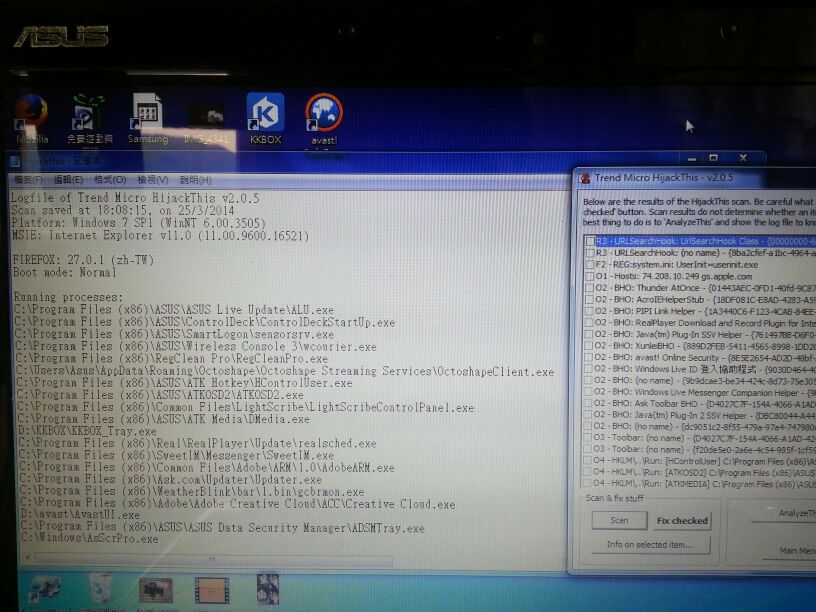Click the 'Logfile of Trend Micro HijackThis v2.0.5' line
This screenshot has height=612, width=816.
click(x=135, y=198)
